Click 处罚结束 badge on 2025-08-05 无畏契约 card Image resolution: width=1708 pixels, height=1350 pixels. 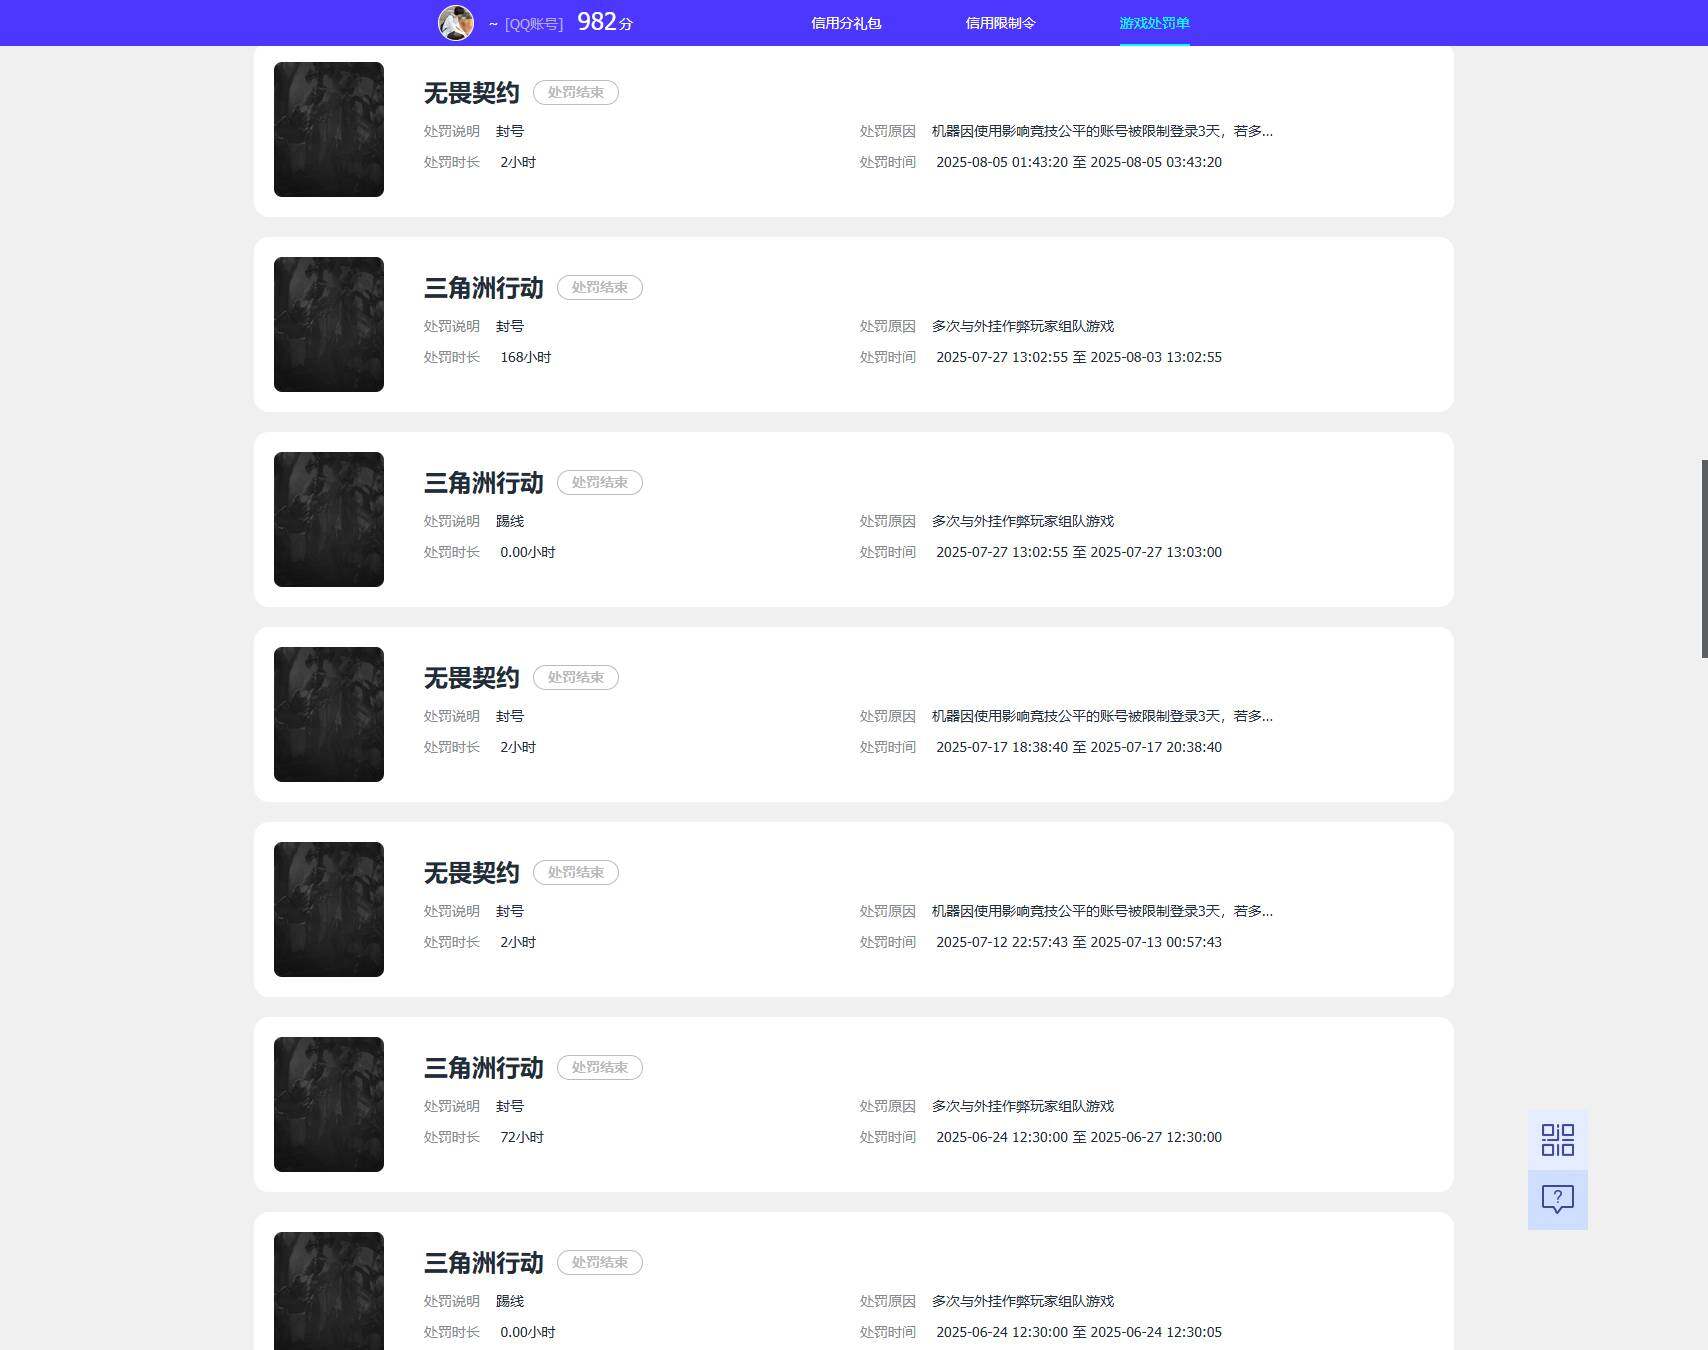[576, 92]
